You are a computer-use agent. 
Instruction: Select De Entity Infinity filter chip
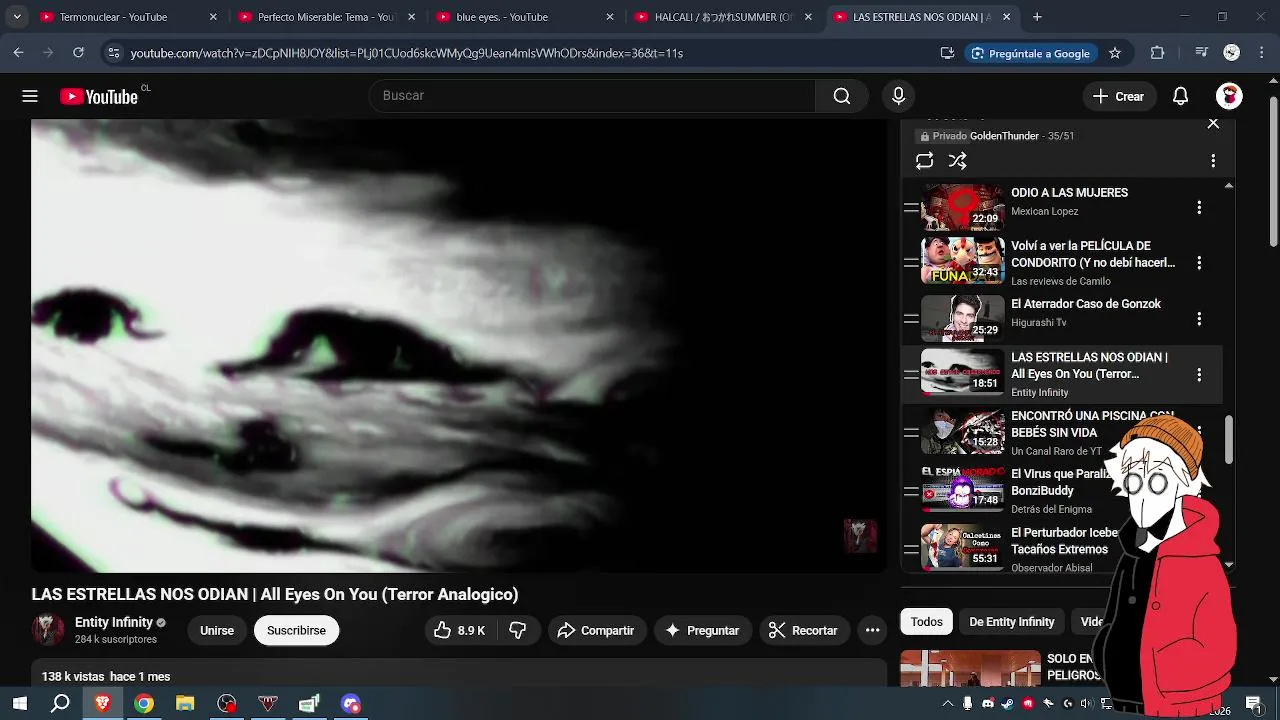click(x=1011, y=622)
